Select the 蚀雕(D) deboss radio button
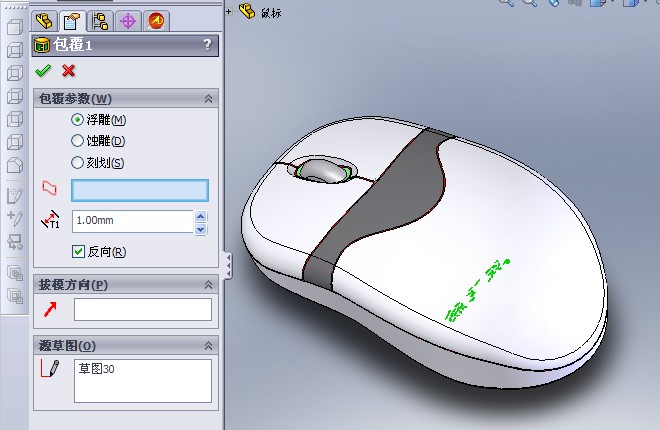The image size is (660, 430). (77, 141)
